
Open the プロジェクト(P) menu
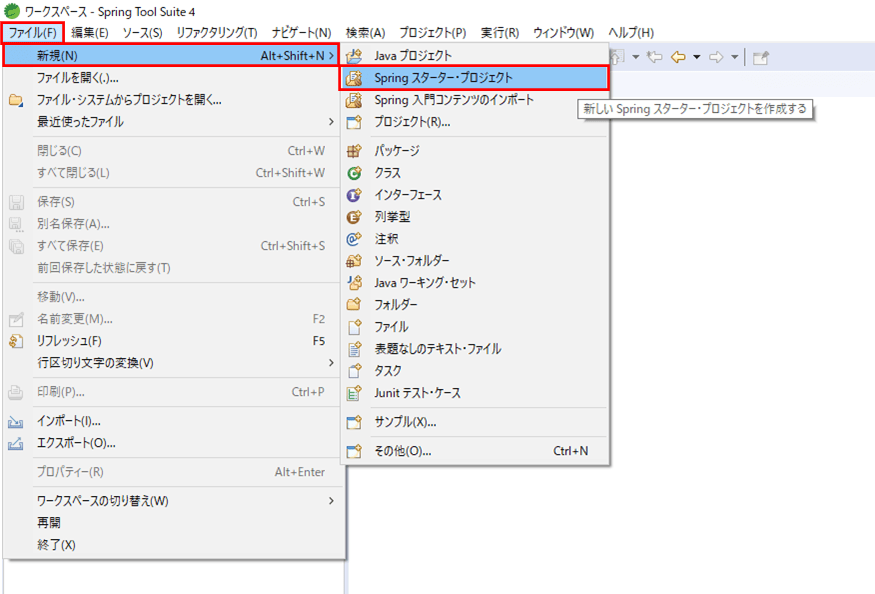tap(432, 32)
